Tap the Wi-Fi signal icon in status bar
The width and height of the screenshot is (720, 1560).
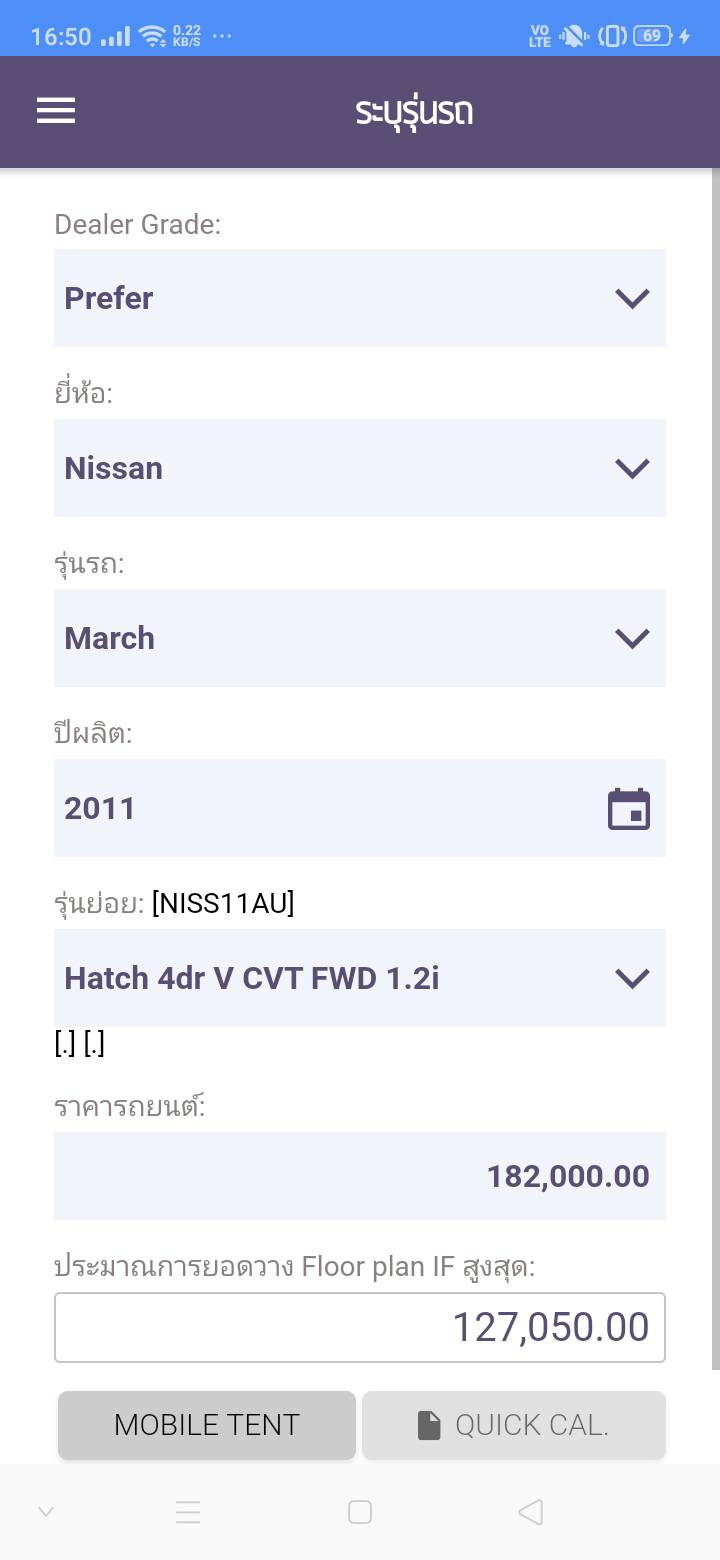click(152, 37)
